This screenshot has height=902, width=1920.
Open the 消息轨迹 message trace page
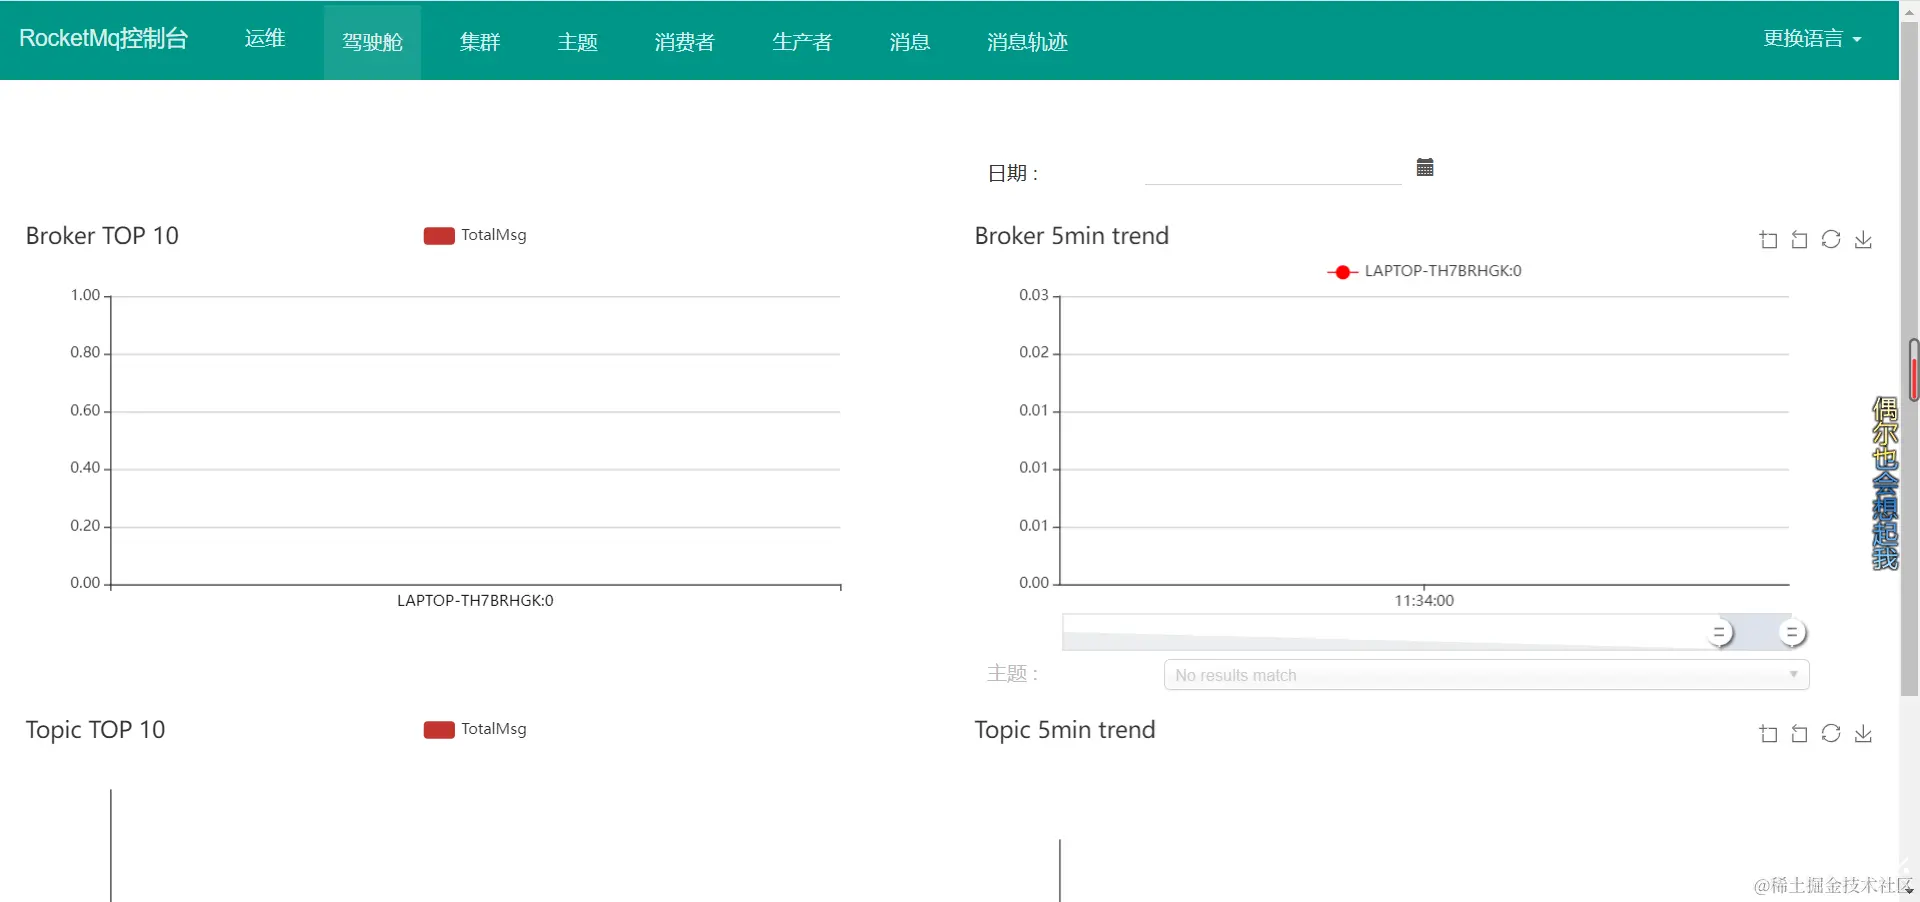(x=1027, y=42)
